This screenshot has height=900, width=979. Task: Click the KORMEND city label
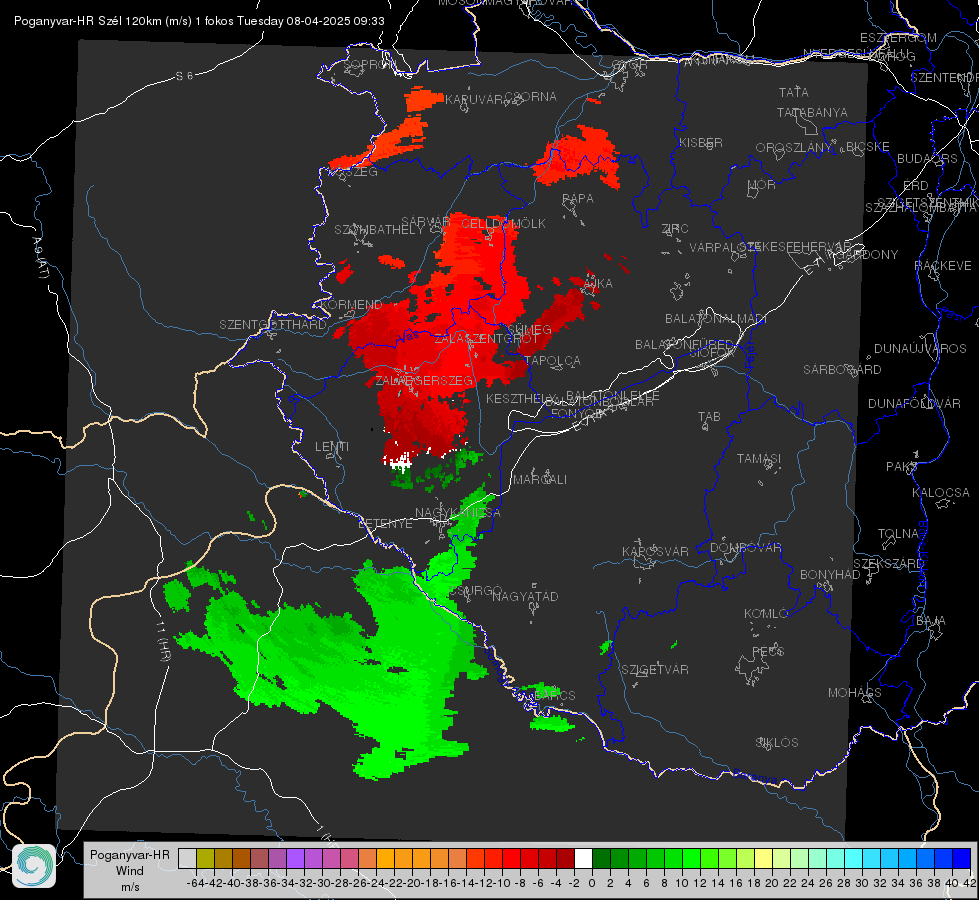coord(350,305)
